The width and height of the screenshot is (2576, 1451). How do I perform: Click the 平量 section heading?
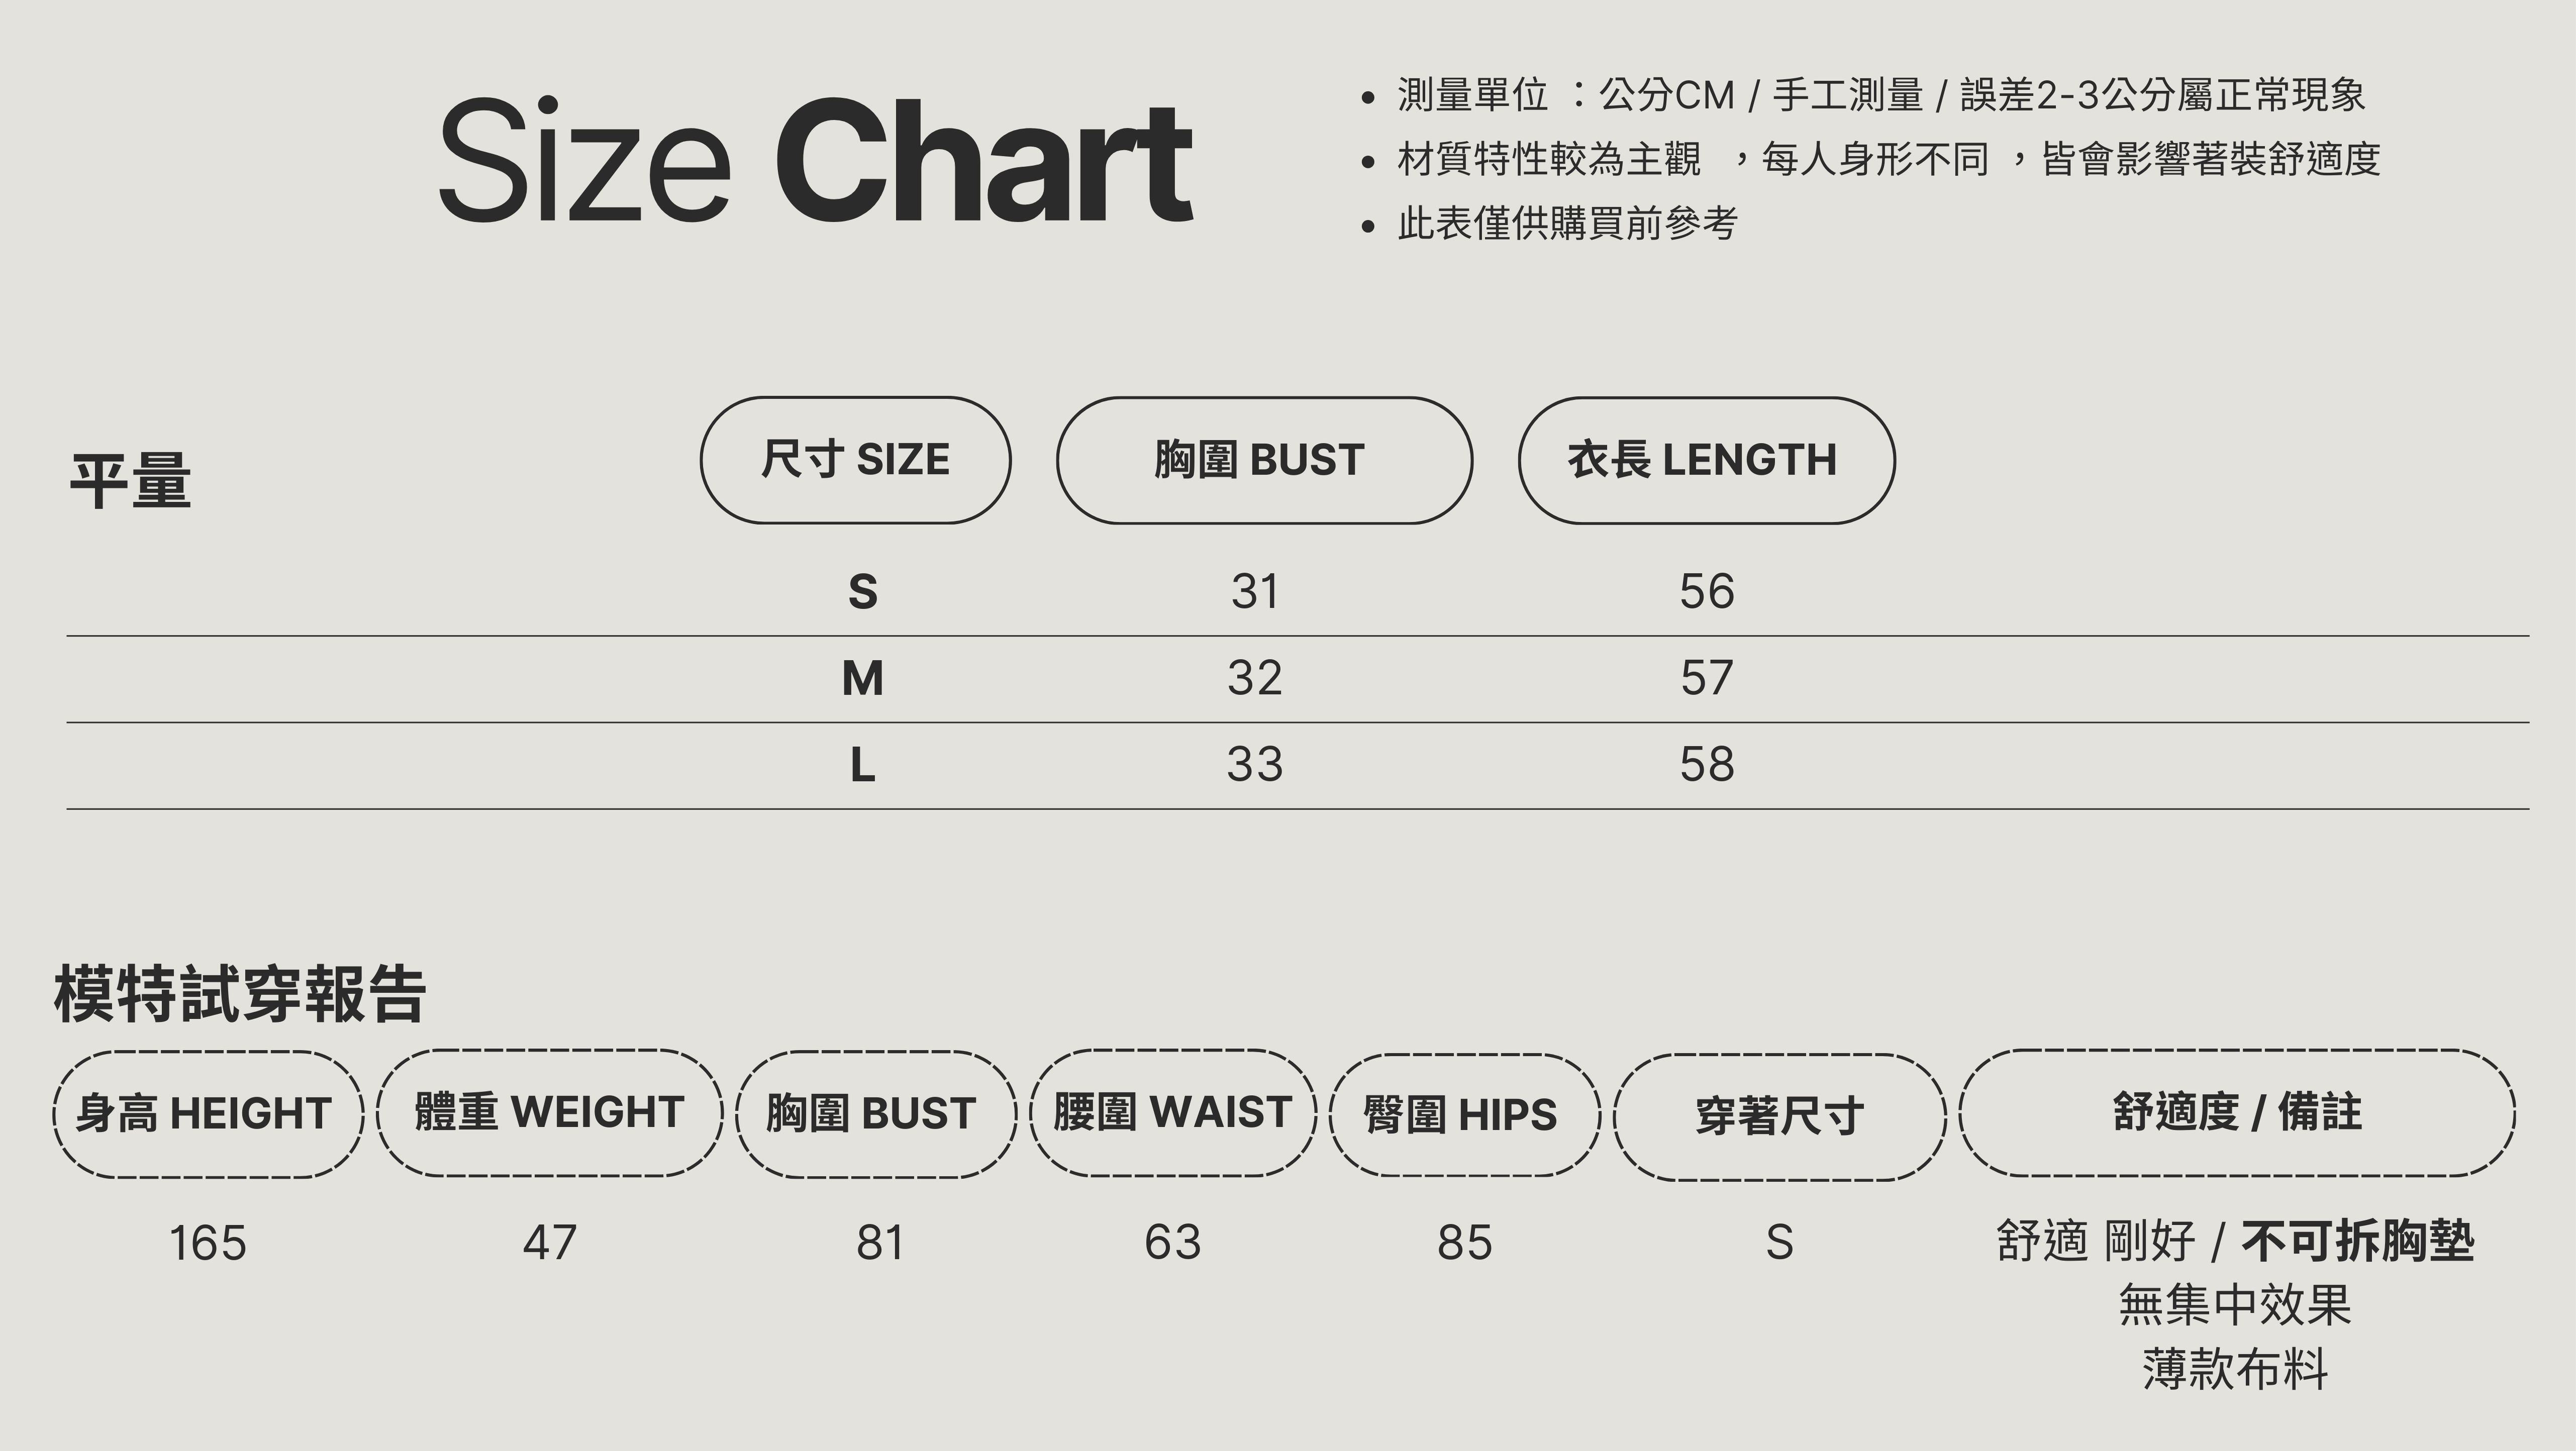tap(130, 482)
